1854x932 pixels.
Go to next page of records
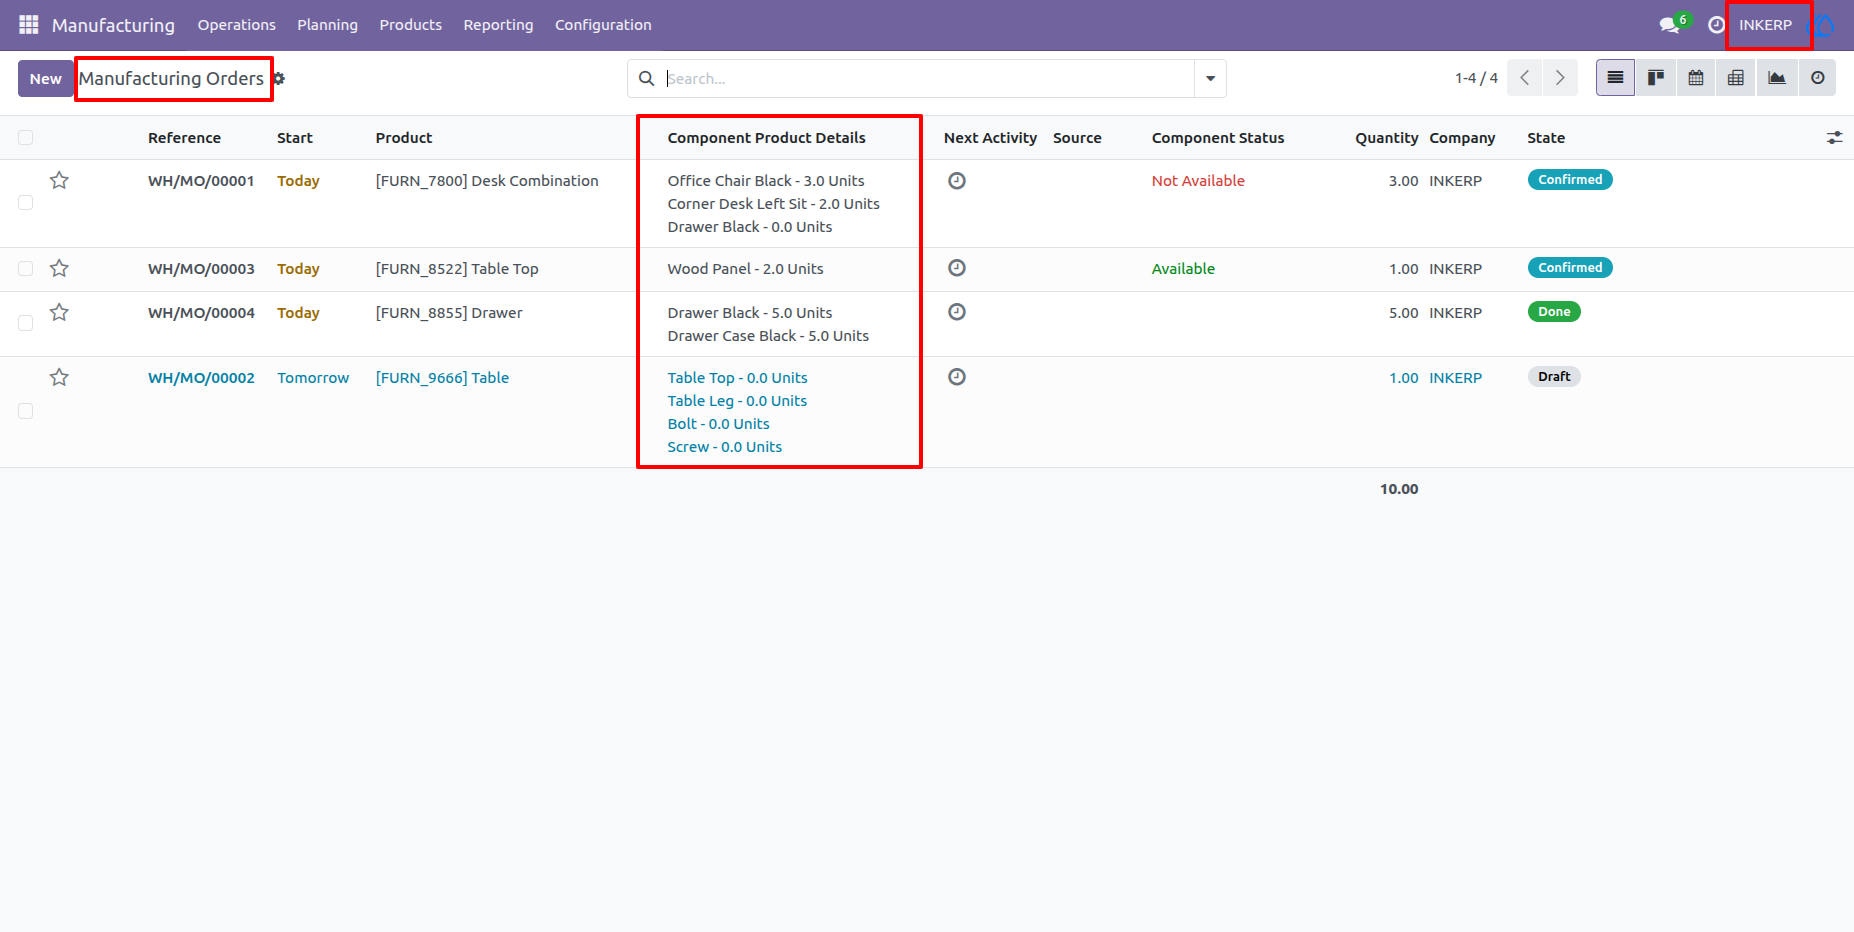pos(1560,78)
